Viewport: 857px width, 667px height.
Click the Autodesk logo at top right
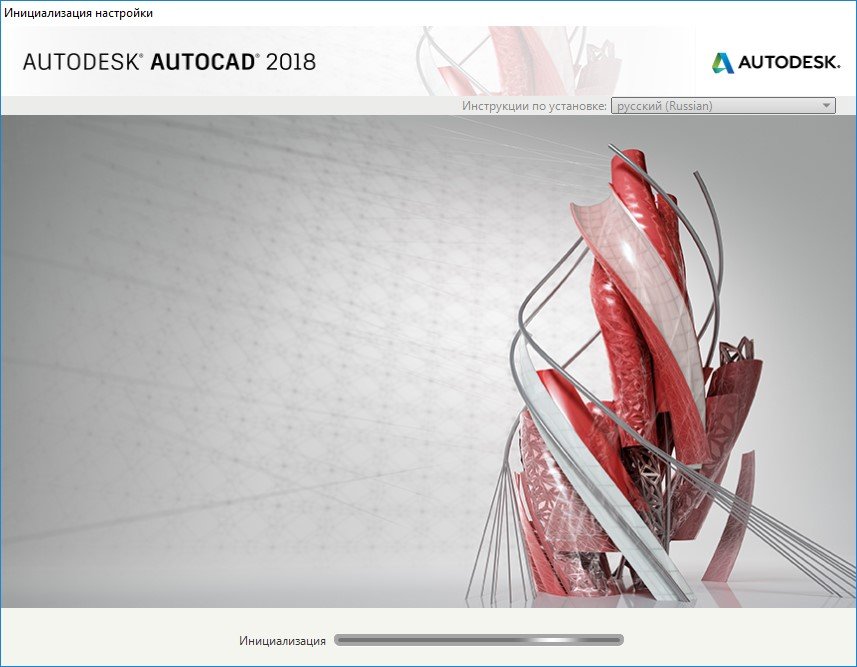tap(776, 63)
